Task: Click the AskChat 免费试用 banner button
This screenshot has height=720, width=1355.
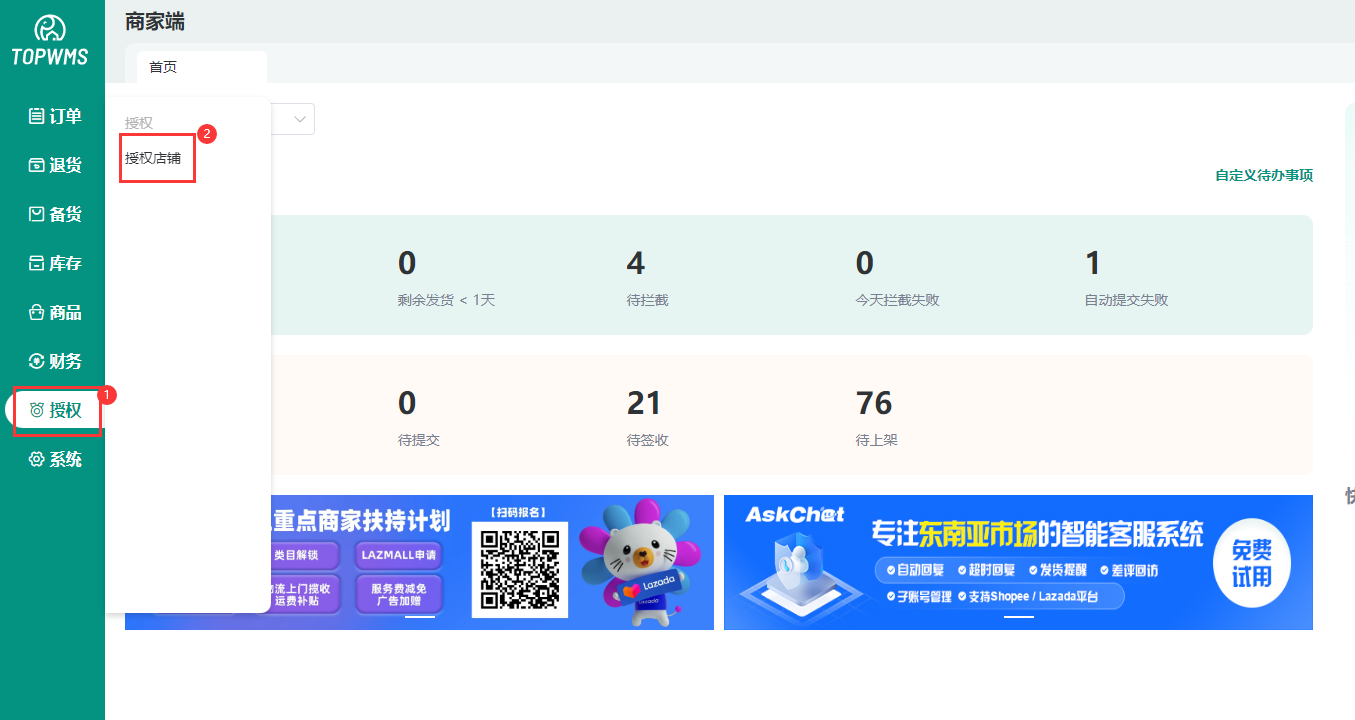Action: pos(1251,564)
